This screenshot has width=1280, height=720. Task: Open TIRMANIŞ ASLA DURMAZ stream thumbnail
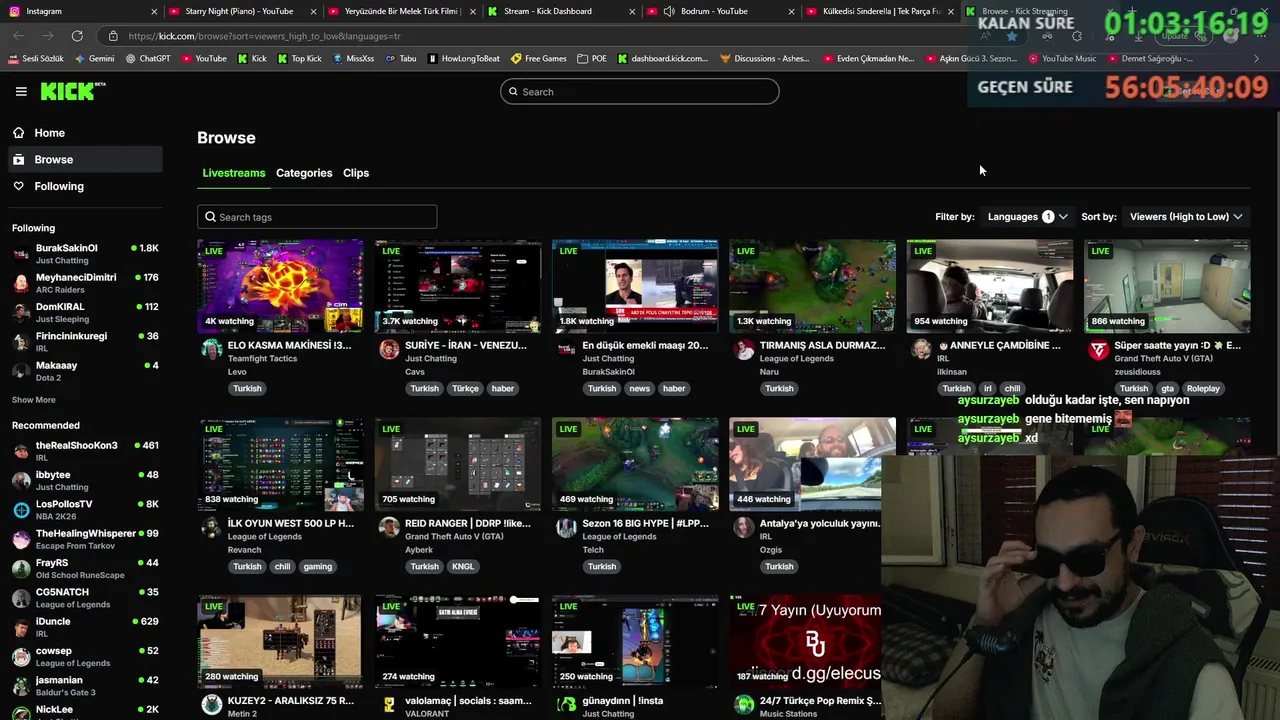pyautogui.click(x=812, y=286)
